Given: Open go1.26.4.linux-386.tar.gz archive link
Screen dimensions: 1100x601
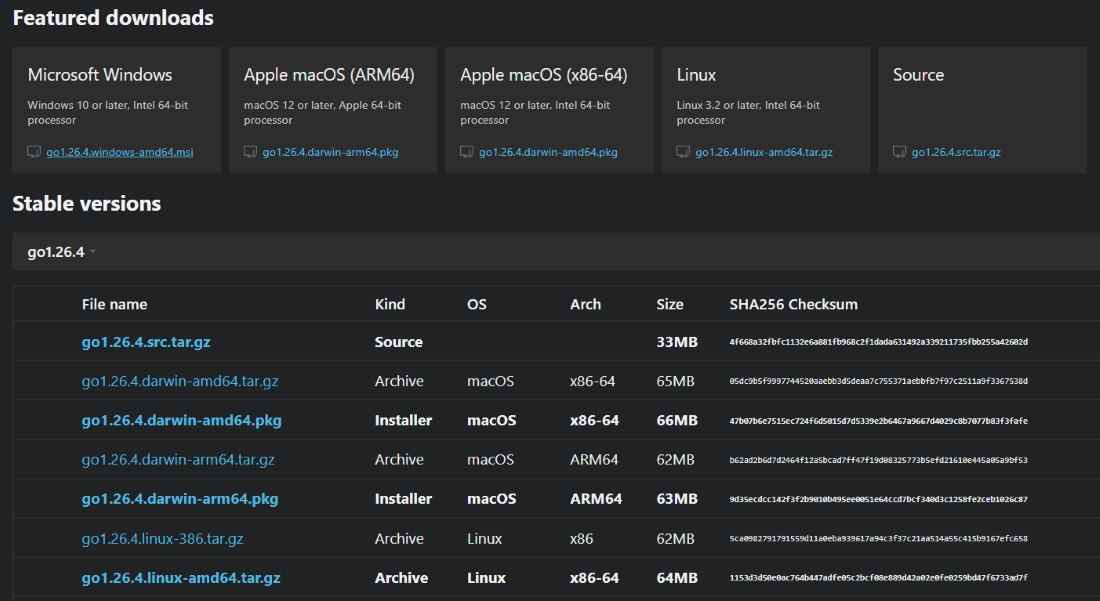Looking at the screenshot, I should coord(163,539).
